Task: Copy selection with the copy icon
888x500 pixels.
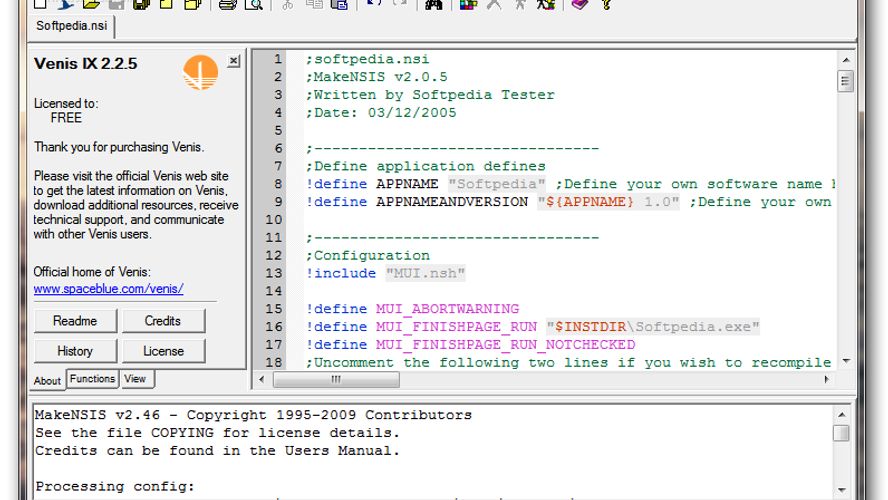Action: click(x=313, y=5)
